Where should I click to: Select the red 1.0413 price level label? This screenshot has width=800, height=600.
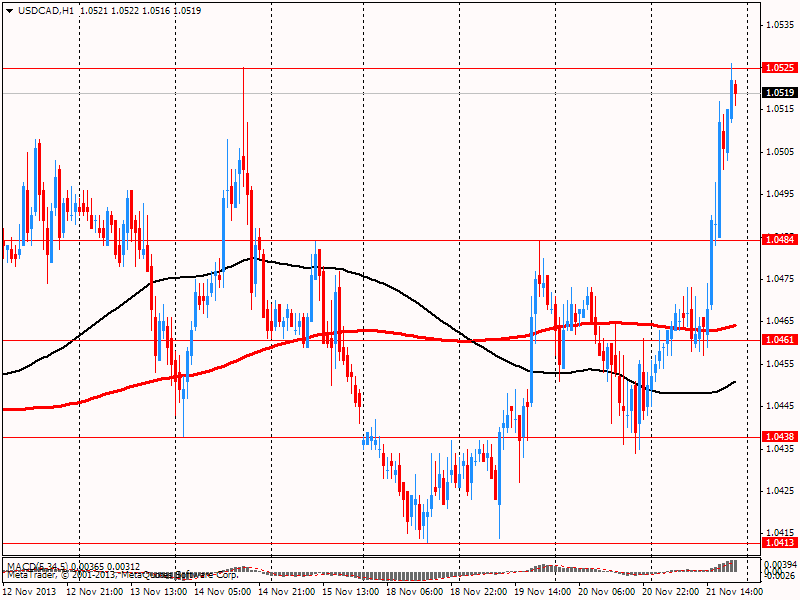point(780,543)
